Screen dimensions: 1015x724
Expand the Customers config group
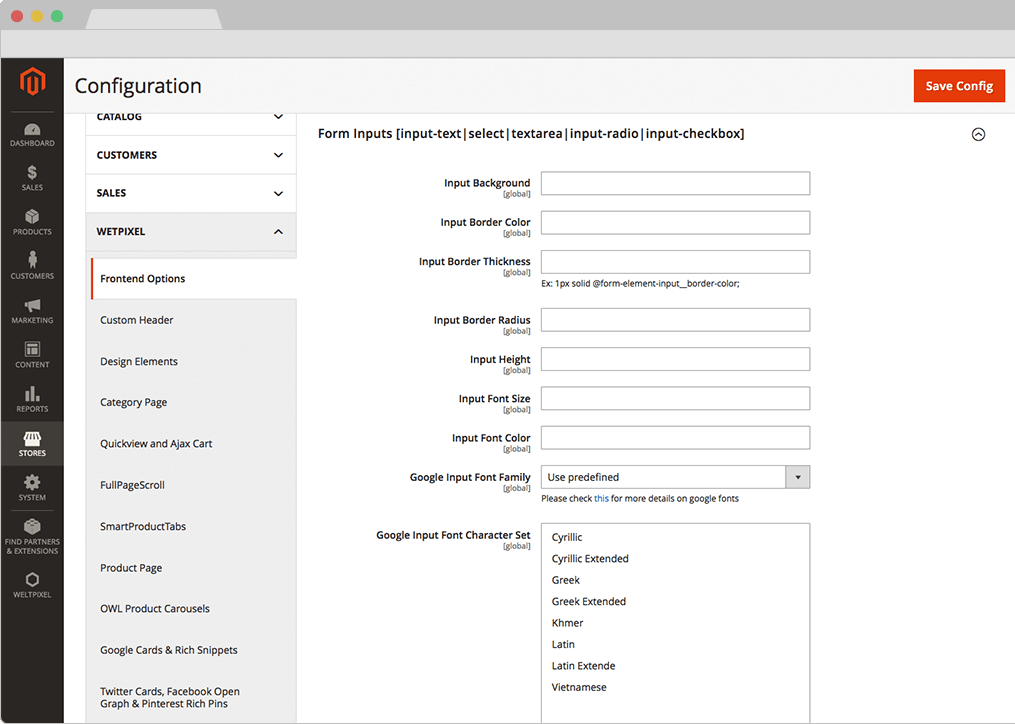coord(190,155)
